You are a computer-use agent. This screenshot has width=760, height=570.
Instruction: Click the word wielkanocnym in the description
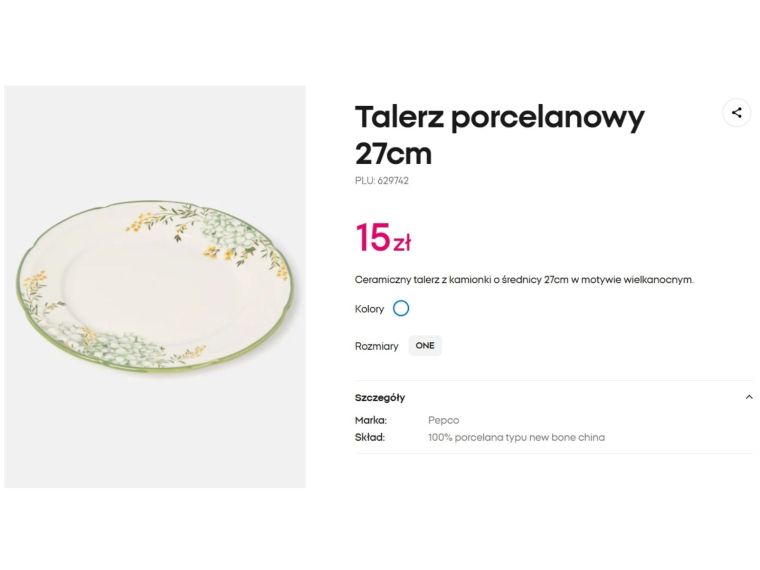(659, 280)
